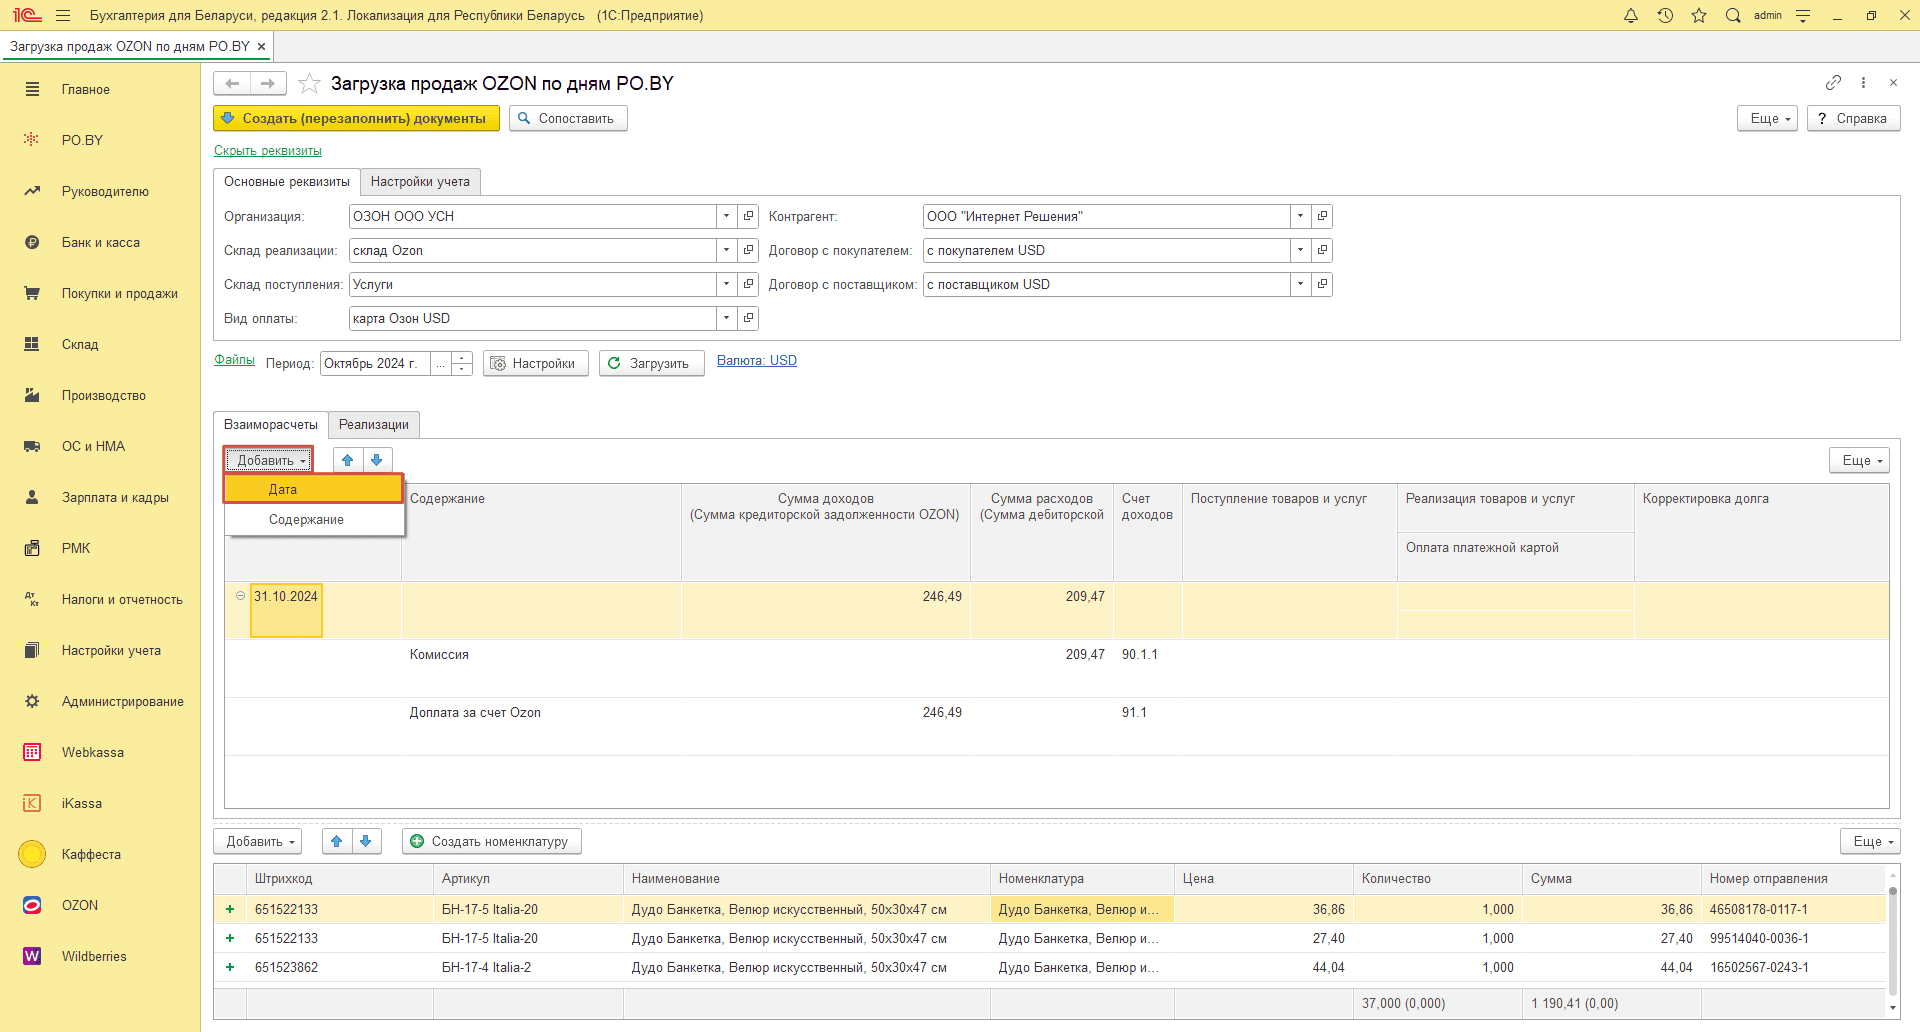Viewport: 1920px width, 1032px height.
Task: Open Еще menu of goods table
Action: point(1870,841)
